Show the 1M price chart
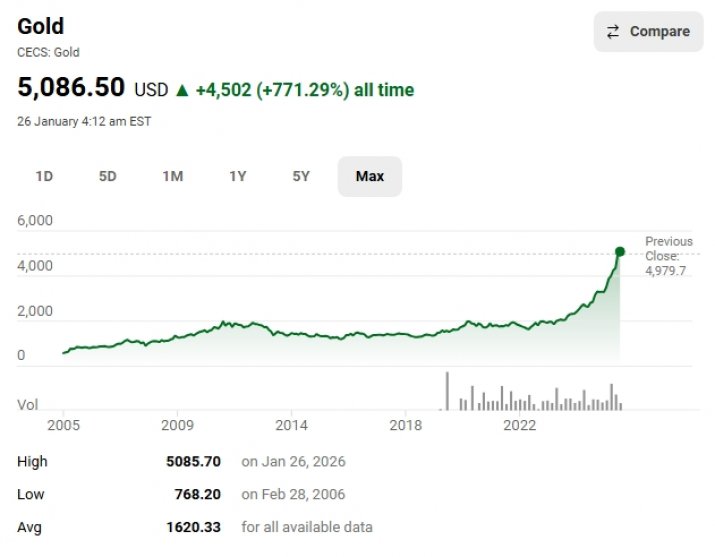The height and width of the screenshot is (557, 715). pos(173,176)
